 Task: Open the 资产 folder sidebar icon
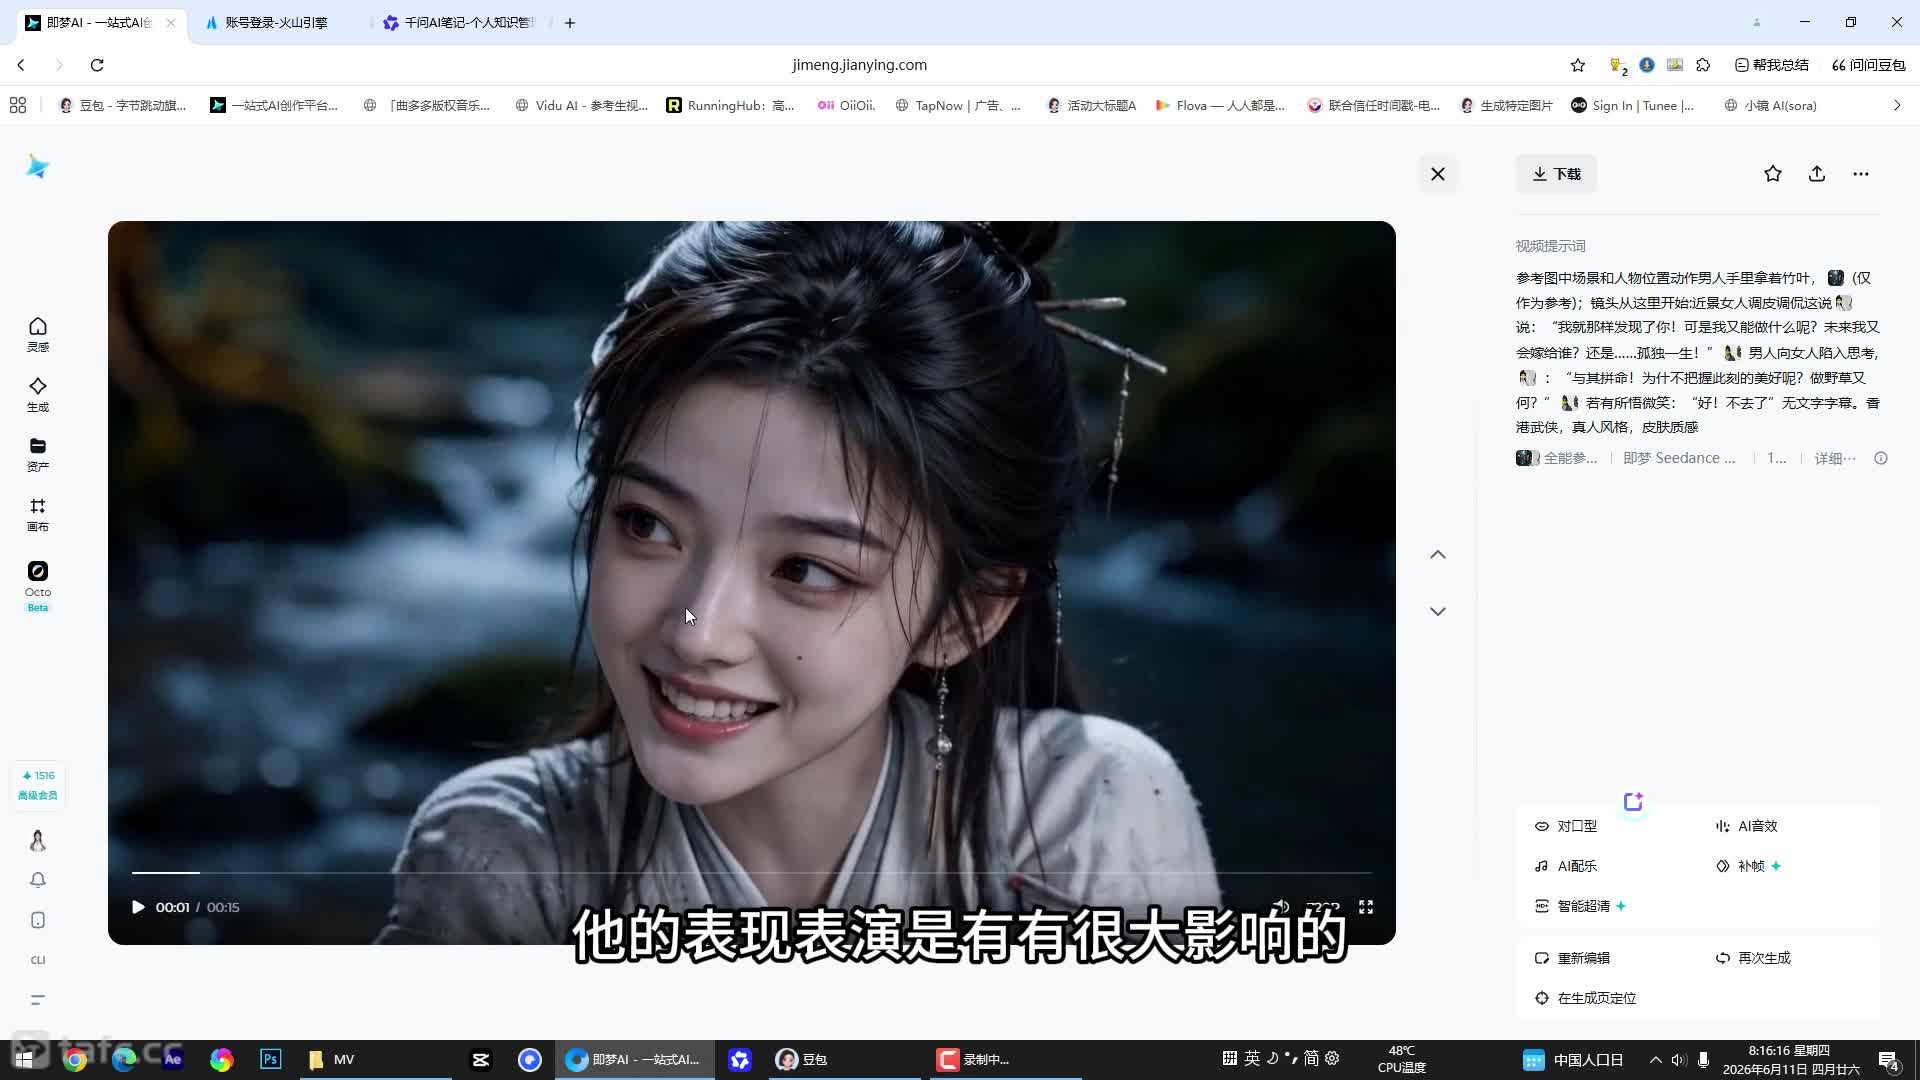(x=38, y=455)
